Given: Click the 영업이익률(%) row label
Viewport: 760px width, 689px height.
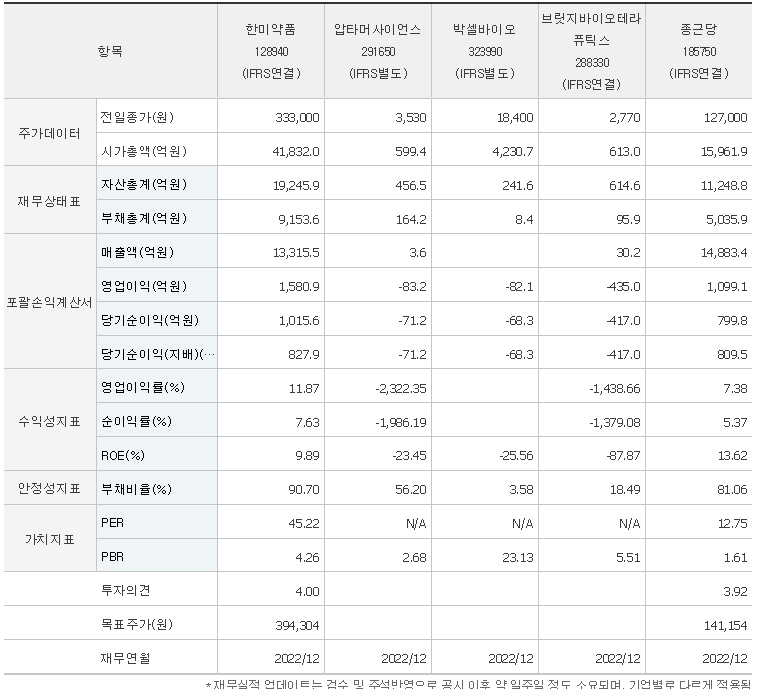Looking at the screenshot, I should pyautogui.click(x=142, y=388).
